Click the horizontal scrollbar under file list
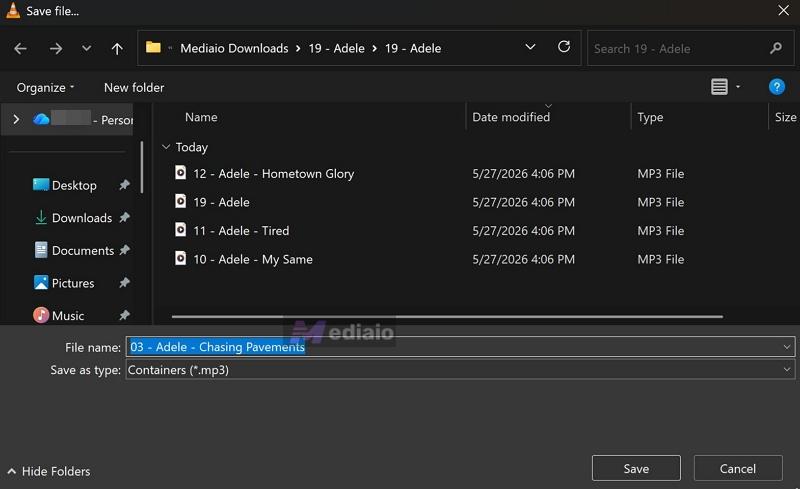800x489 pixels. click(x=447, y=316)
